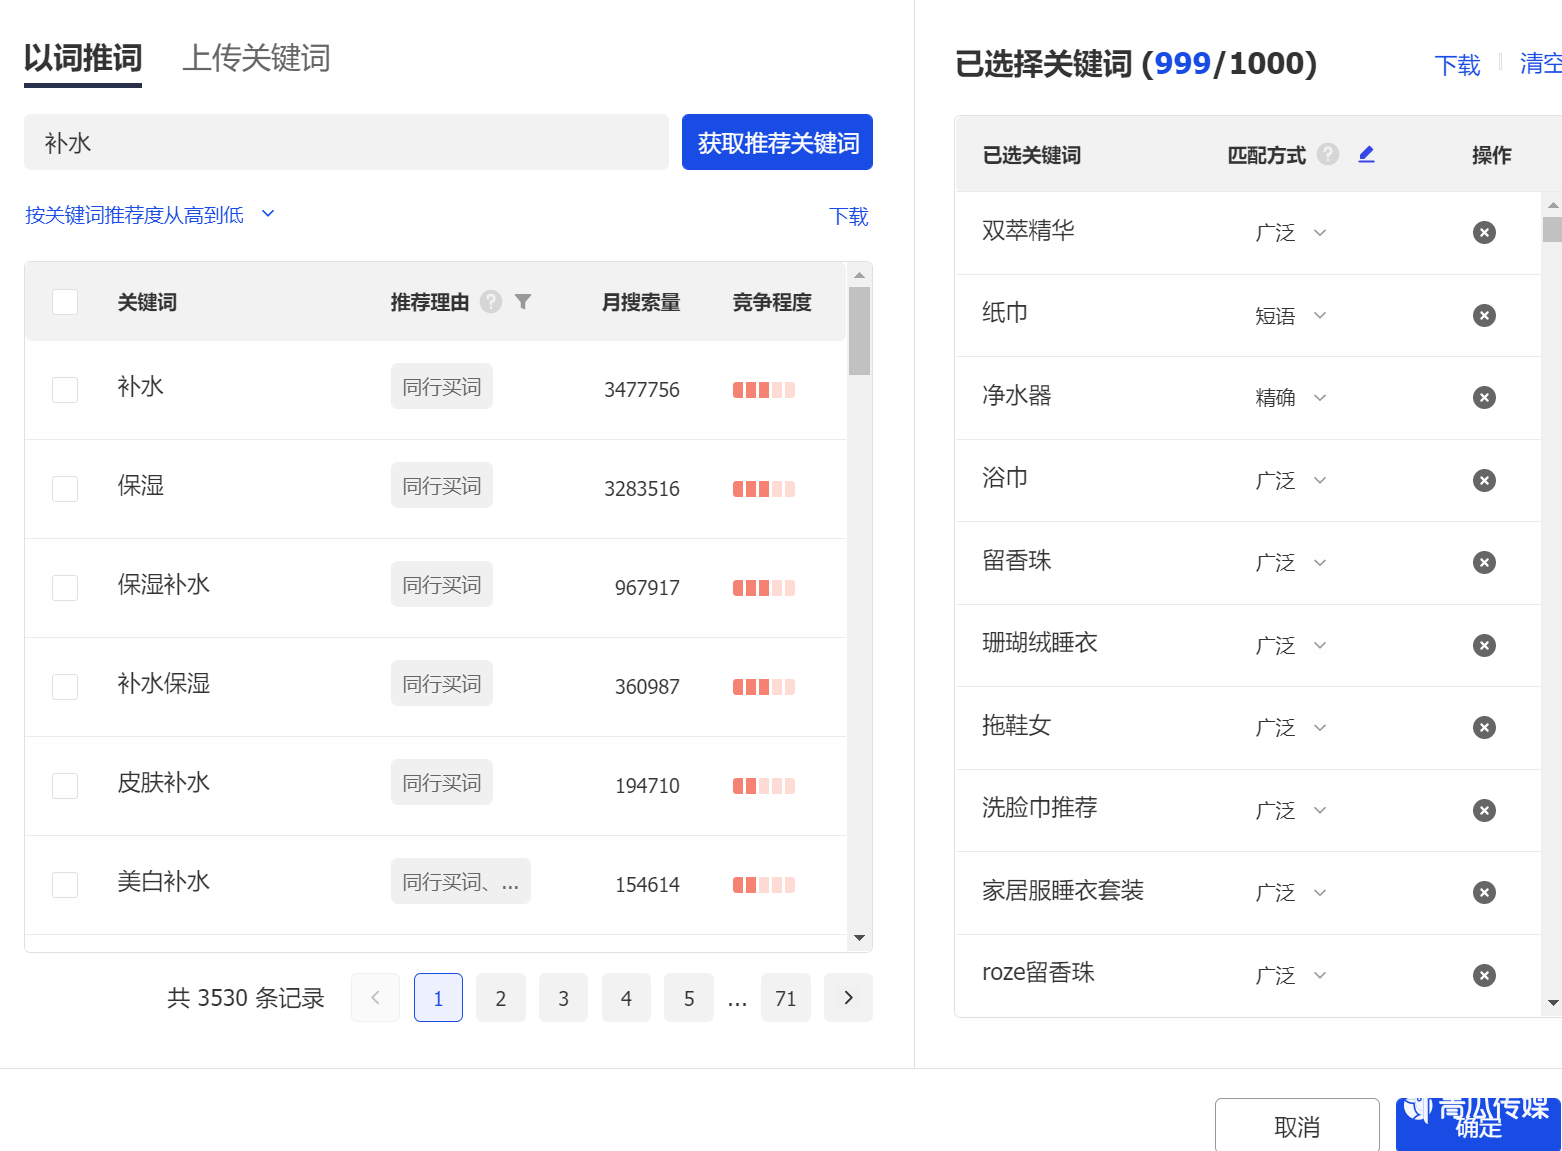Click the competition level bar for 补水
This screenshot has width=1562, height=1151.
763,390
